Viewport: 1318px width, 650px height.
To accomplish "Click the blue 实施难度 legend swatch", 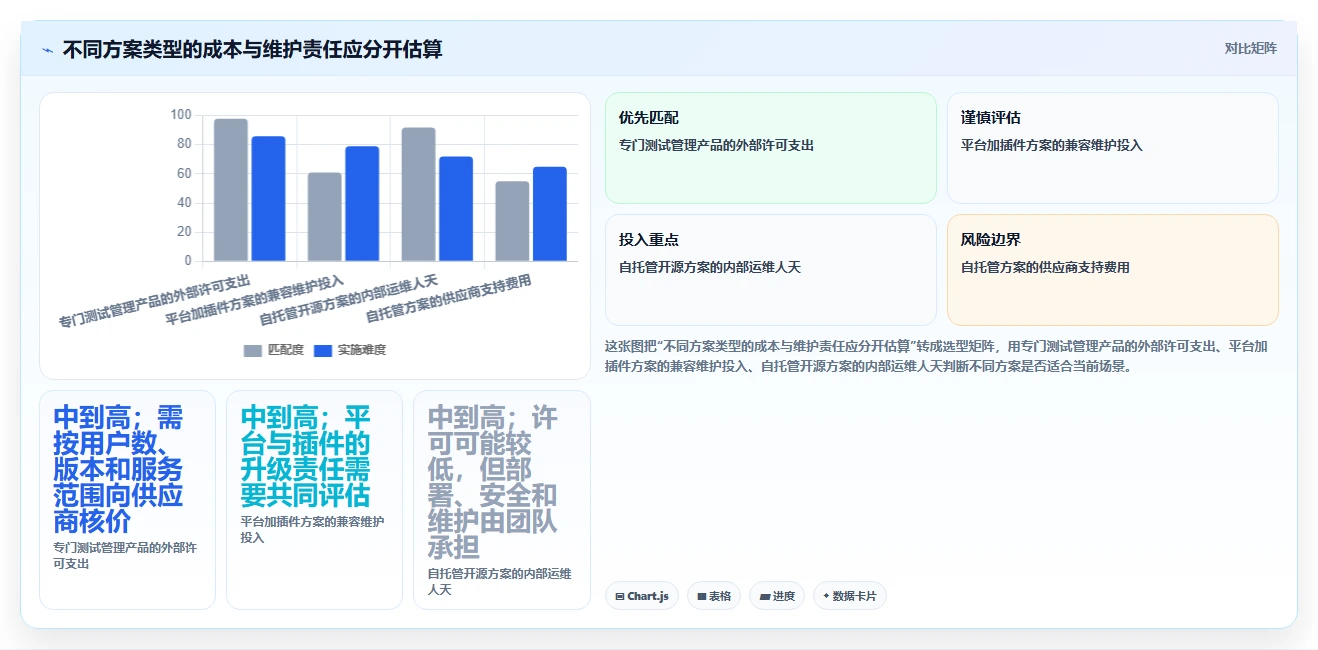I will (x=323, y=351).
